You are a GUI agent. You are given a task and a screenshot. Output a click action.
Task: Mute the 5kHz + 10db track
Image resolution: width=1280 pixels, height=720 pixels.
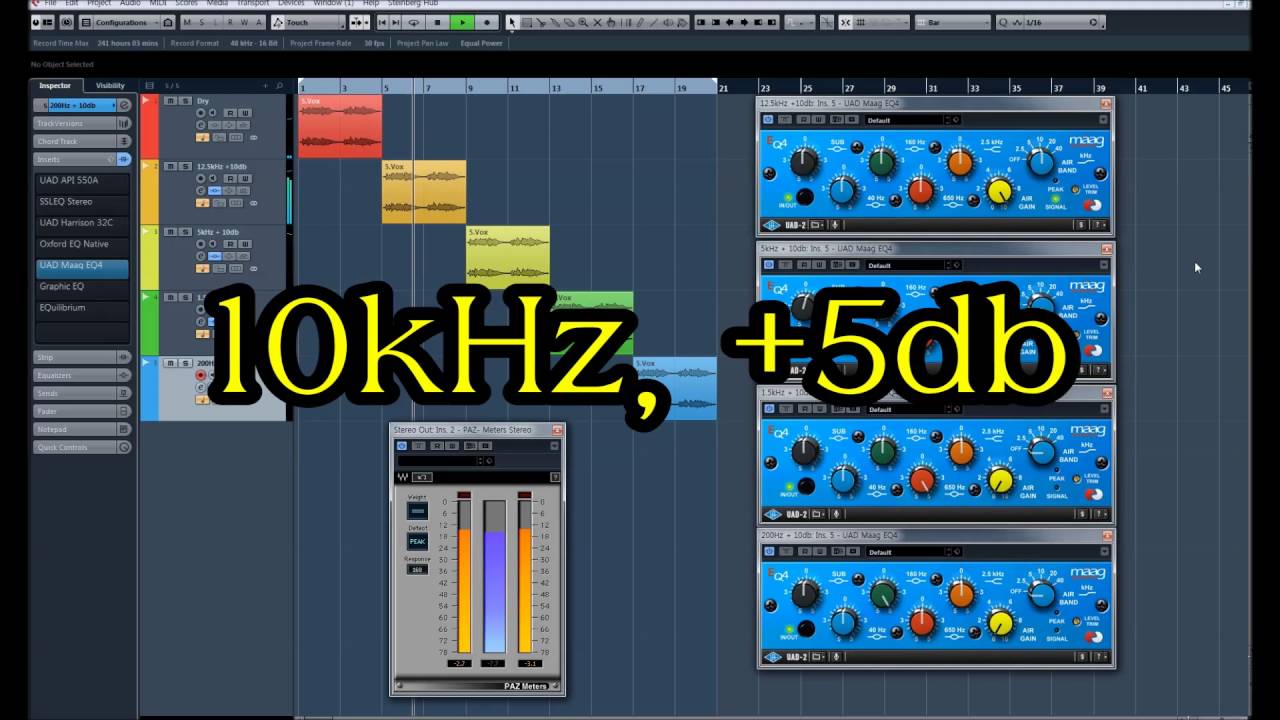click(171, 232)
